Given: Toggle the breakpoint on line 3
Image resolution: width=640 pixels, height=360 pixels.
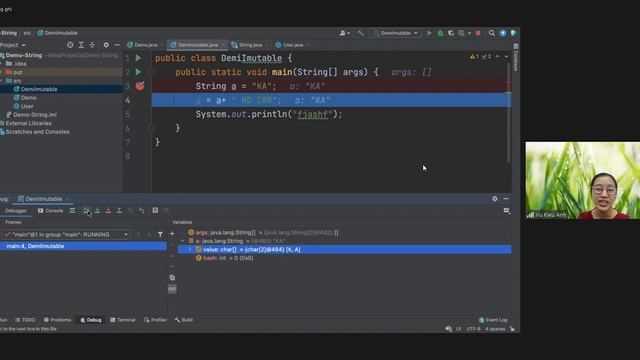Looking at the screenshot, I should (140, 86).
